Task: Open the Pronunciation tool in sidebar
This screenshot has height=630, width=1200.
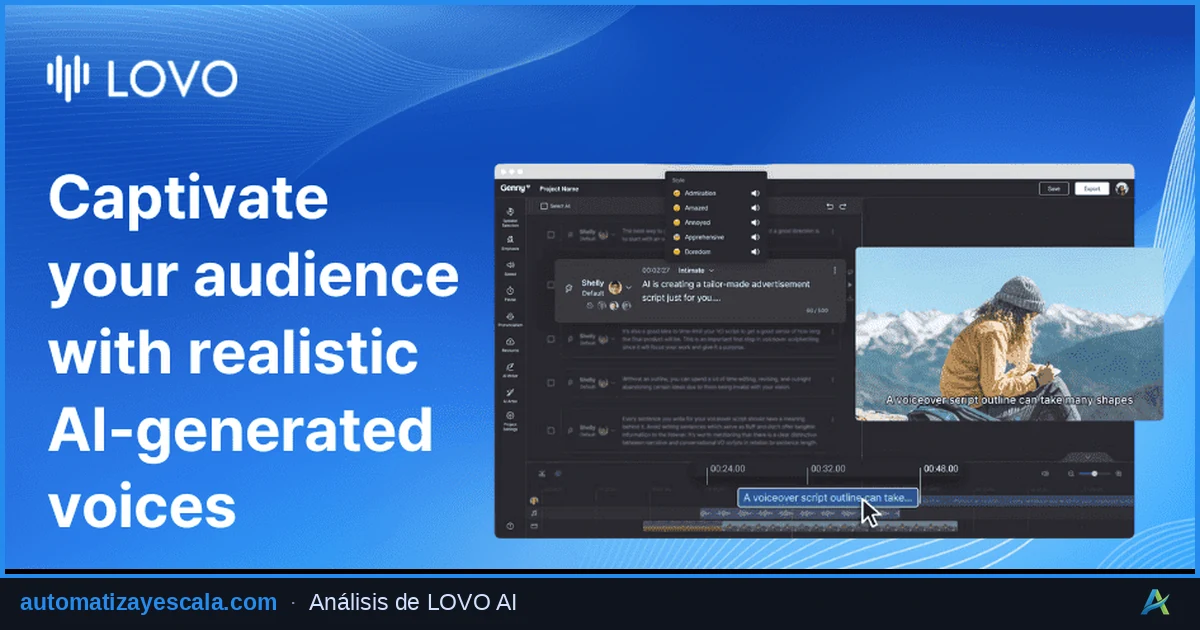Action: tap(511, 320)
